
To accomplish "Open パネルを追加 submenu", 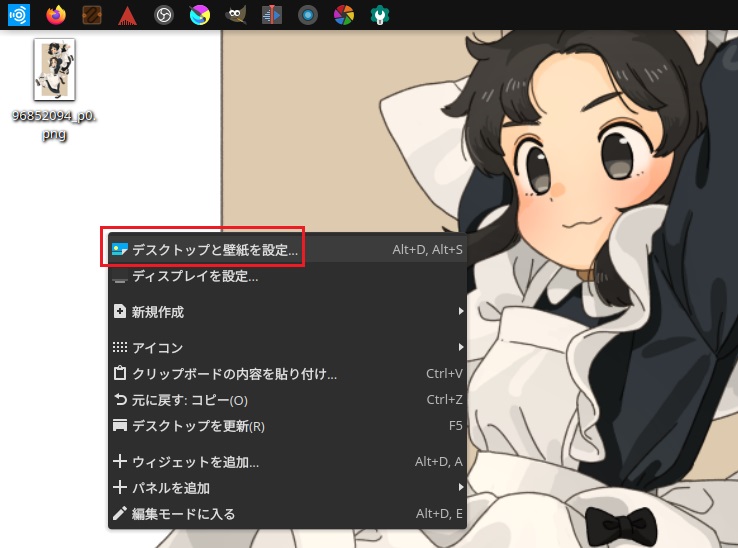I will pyautogui.click(x=288, y=488).
